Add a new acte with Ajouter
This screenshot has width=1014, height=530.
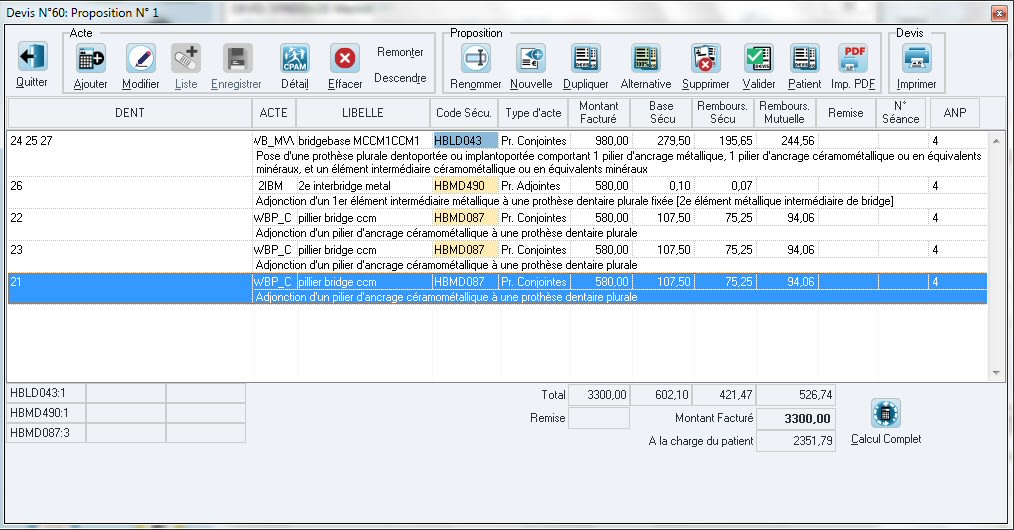tap(91, 60)
